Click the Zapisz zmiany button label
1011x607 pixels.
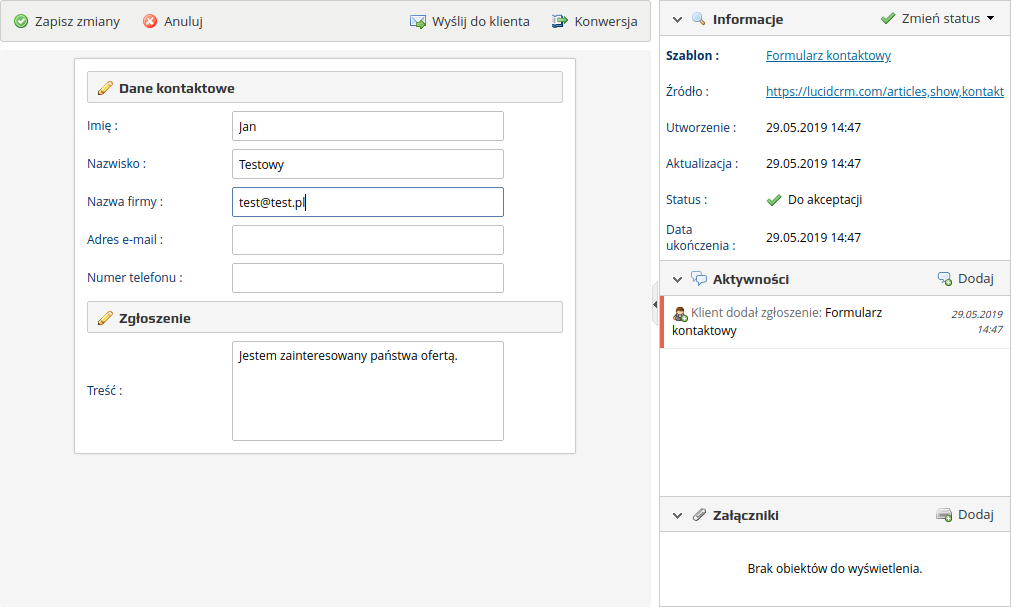[77, 21]
